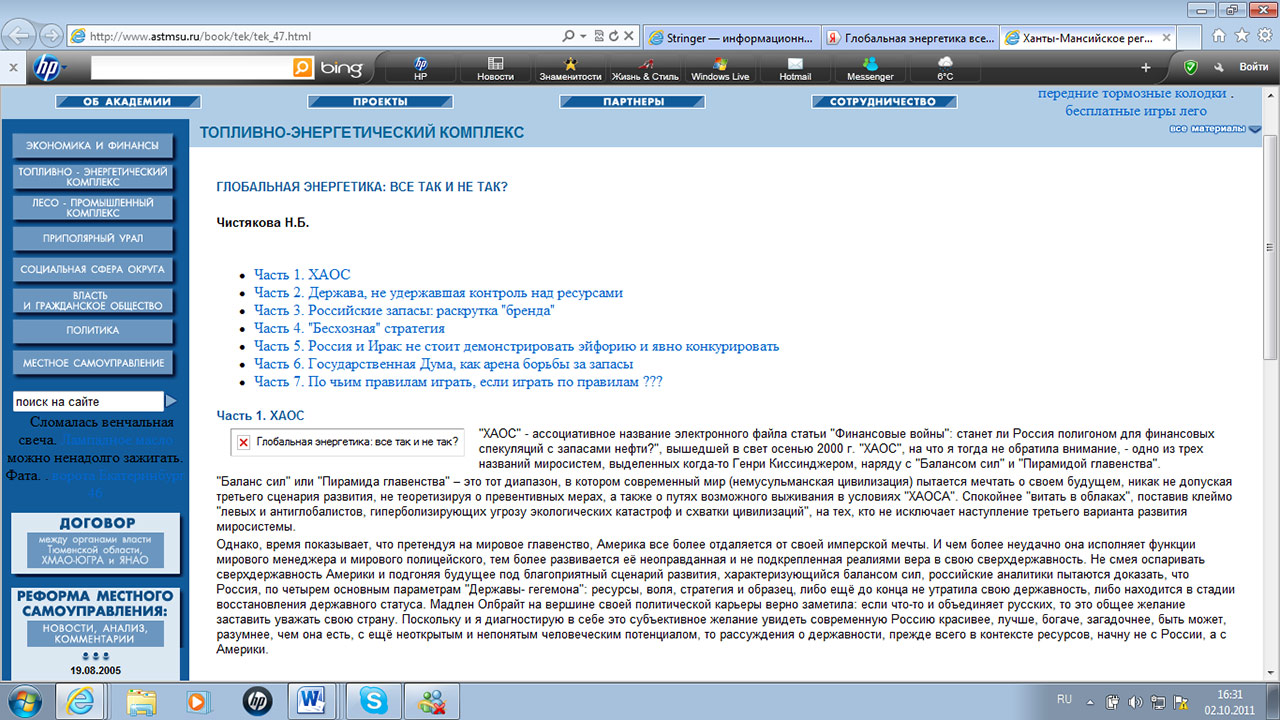This screenshot has height=720, width=1280.
Task: Open Hotmail toolbar shortcut
Action: [795, 68]
